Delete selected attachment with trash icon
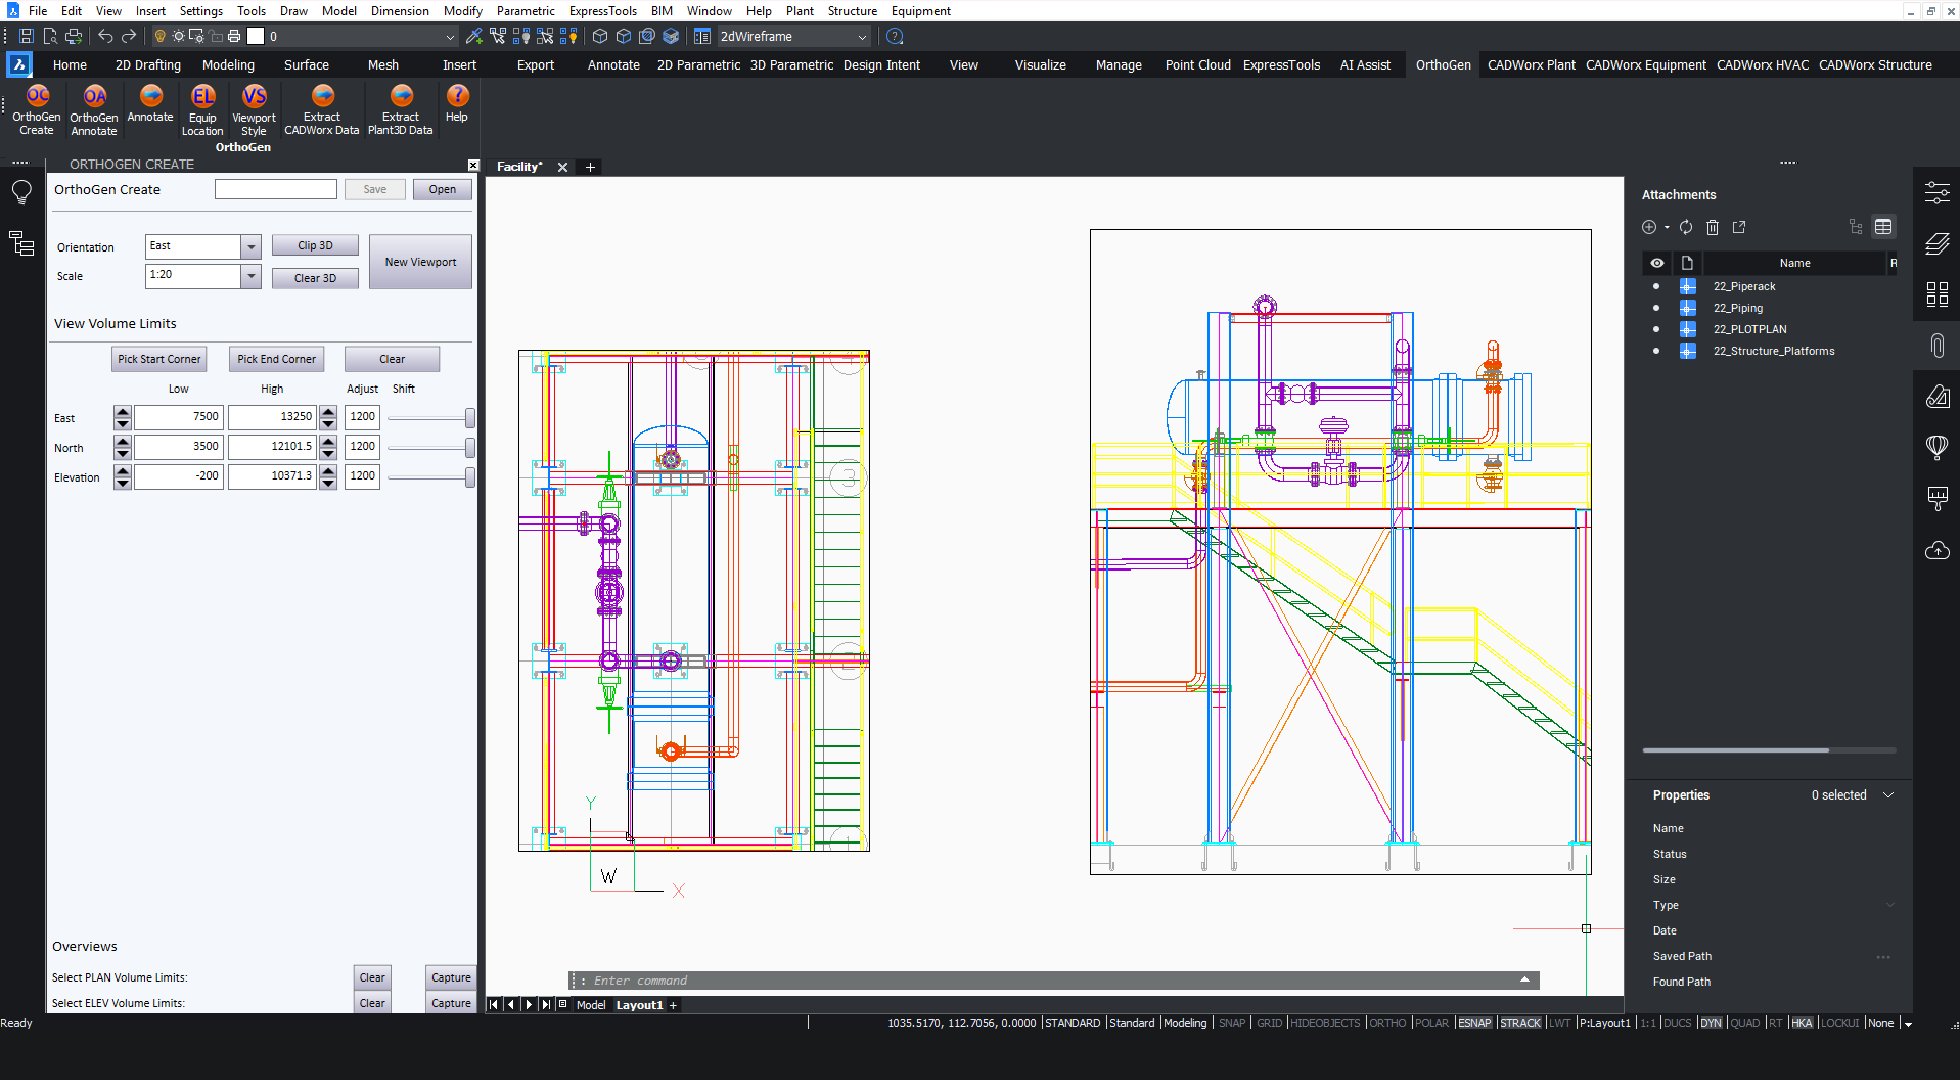 [1713, 227]
